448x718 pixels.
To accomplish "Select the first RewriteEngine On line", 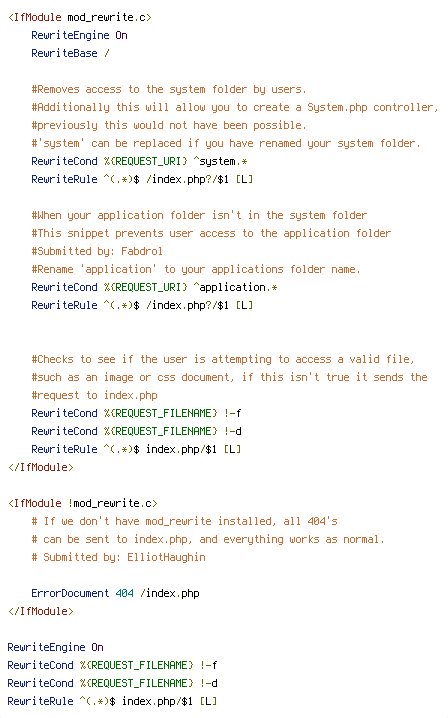I will 79,35.
